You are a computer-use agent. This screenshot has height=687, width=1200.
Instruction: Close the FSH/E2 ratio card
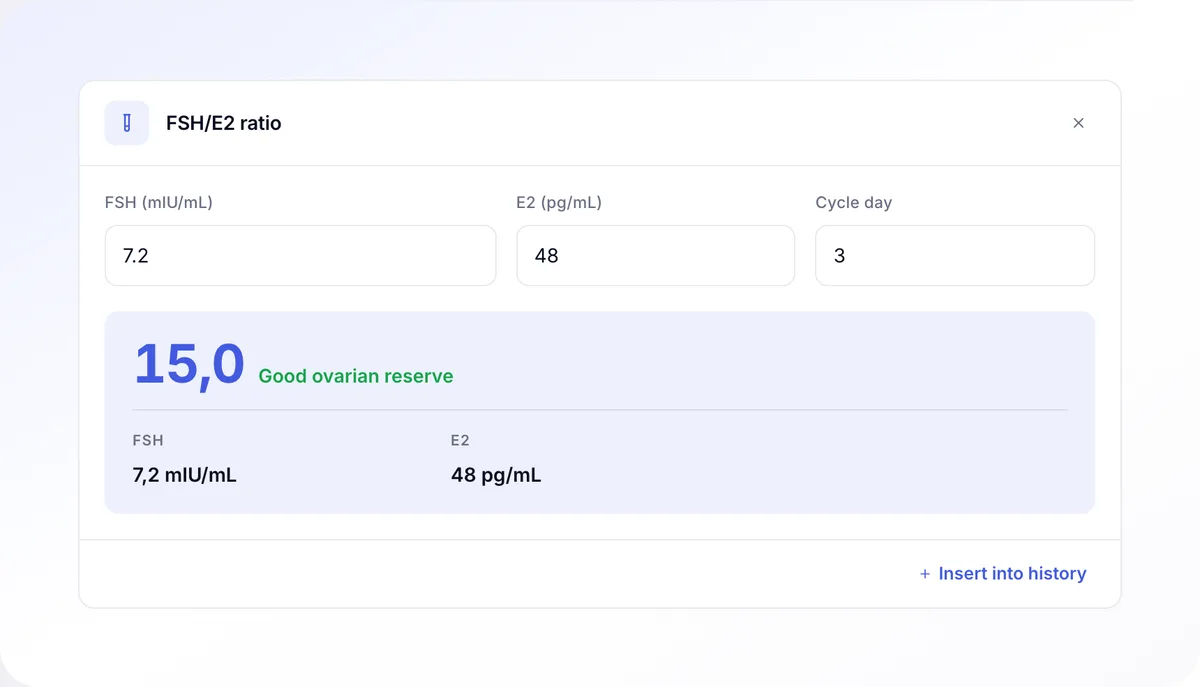1078,123
